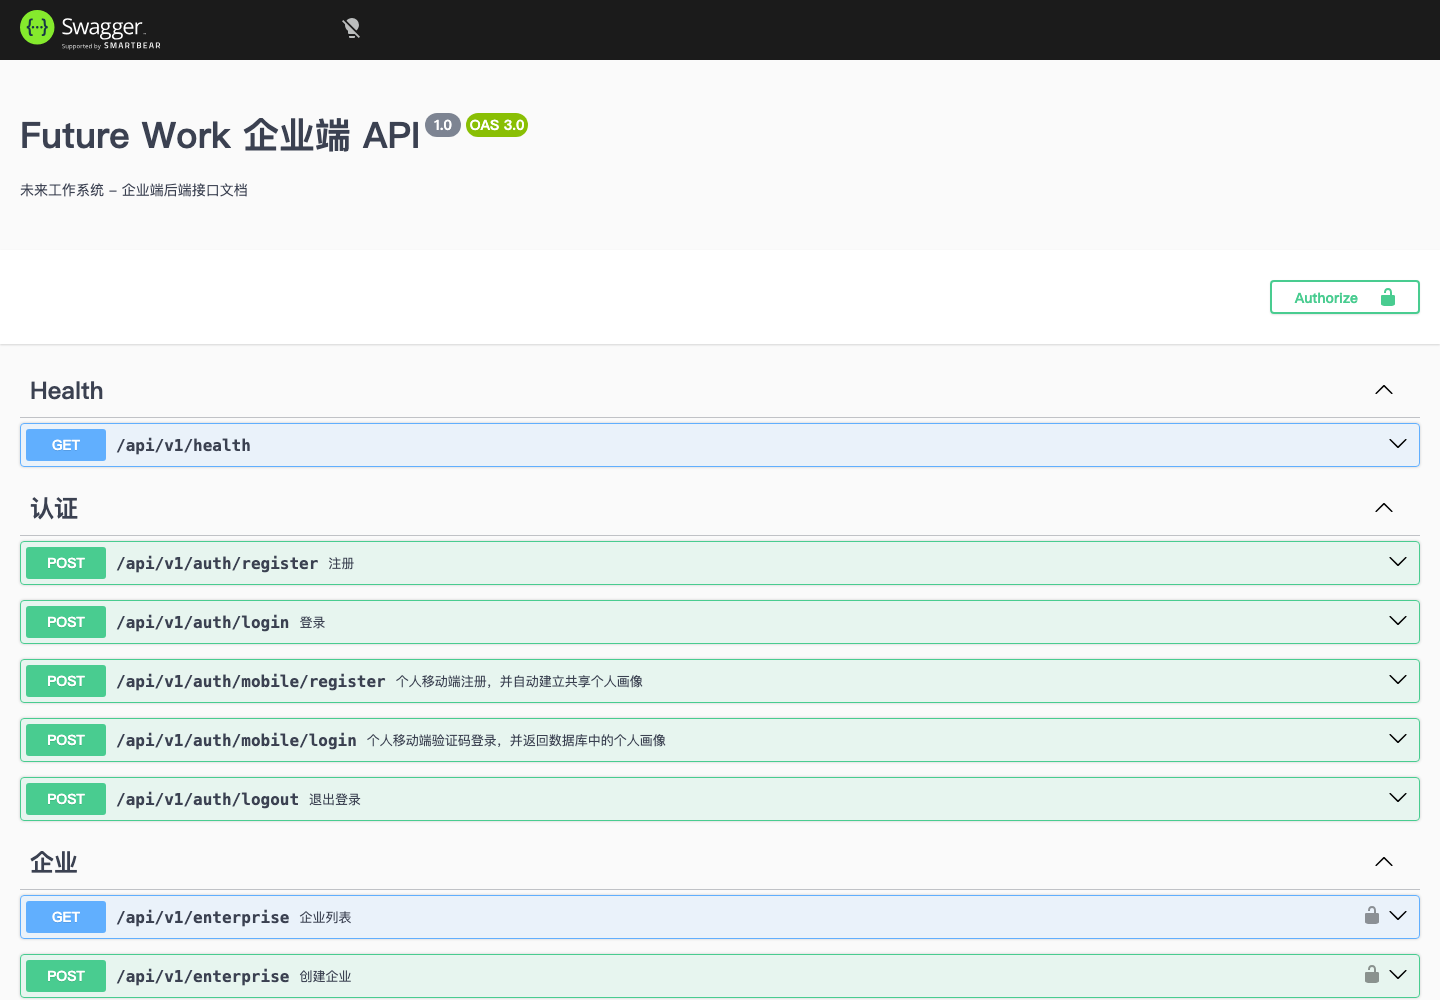1440x1000 pixels.
Task: Click the OAS 3.0 badge
Action: (x=497, y=125)
